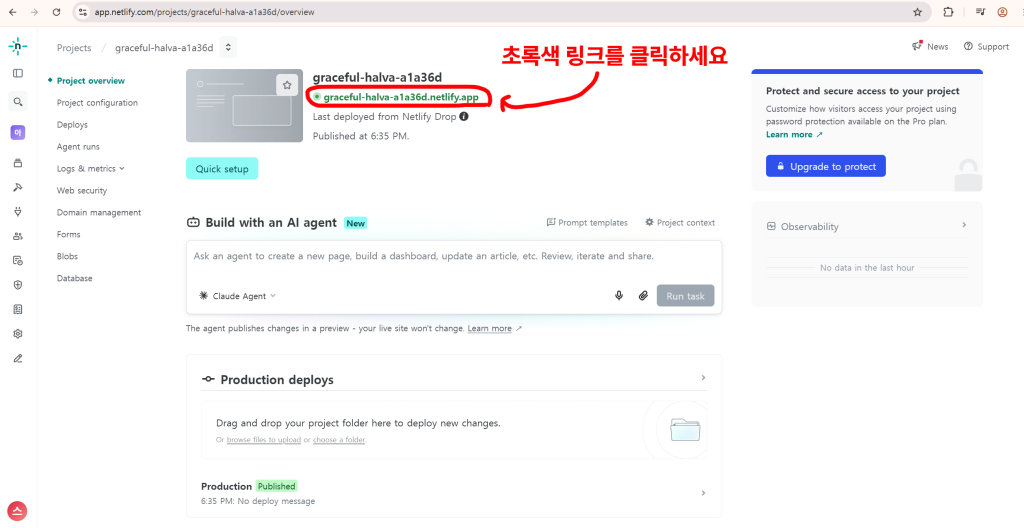This screenshot has width=1024, height=528.
Task: Click the red user avatar at bottom-left
Action: point(18,511)
